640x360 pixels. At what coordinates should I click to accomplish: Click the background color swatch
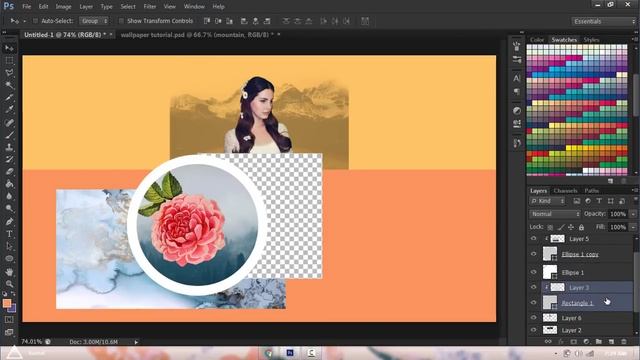click(x=13, y=309)
